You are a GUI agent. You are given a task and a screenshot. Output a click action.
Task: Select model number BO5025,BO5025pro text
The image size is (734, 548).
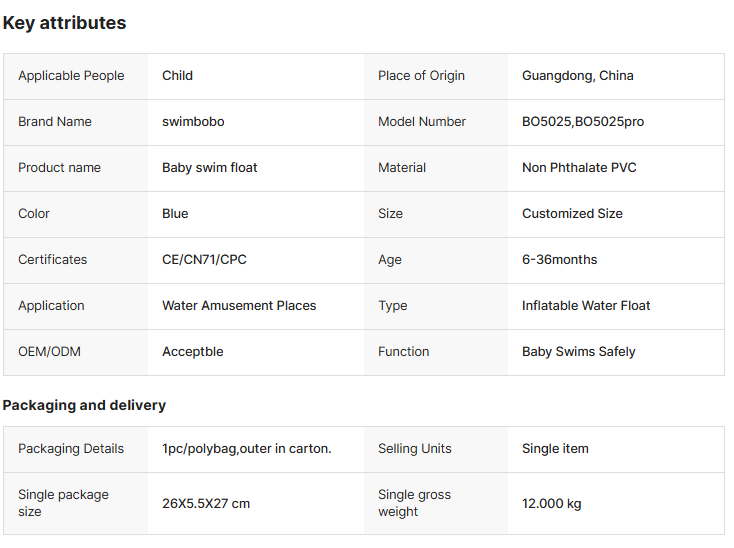(582, 122)
